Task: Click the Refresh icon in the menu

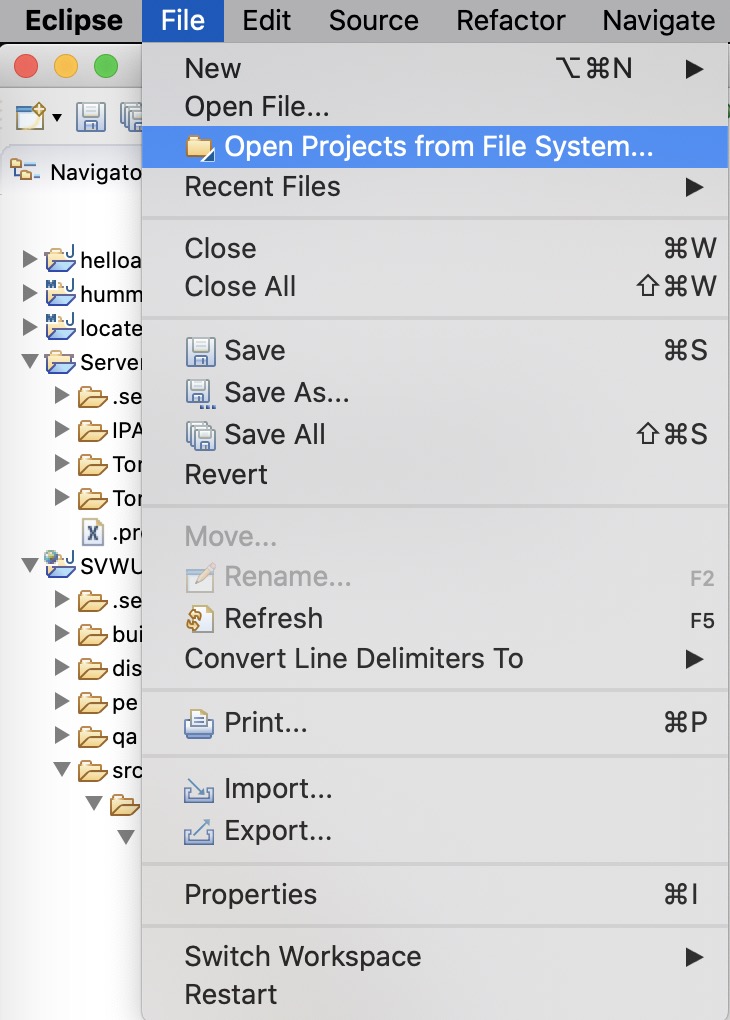Action: pos(200,619)
